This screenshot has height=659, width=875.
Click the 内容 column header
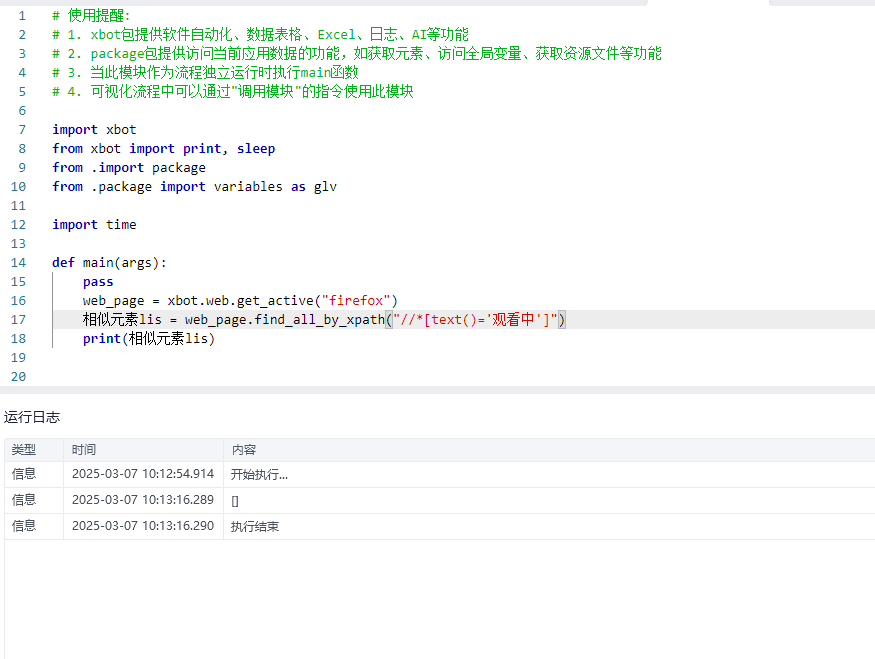[244, 450]
